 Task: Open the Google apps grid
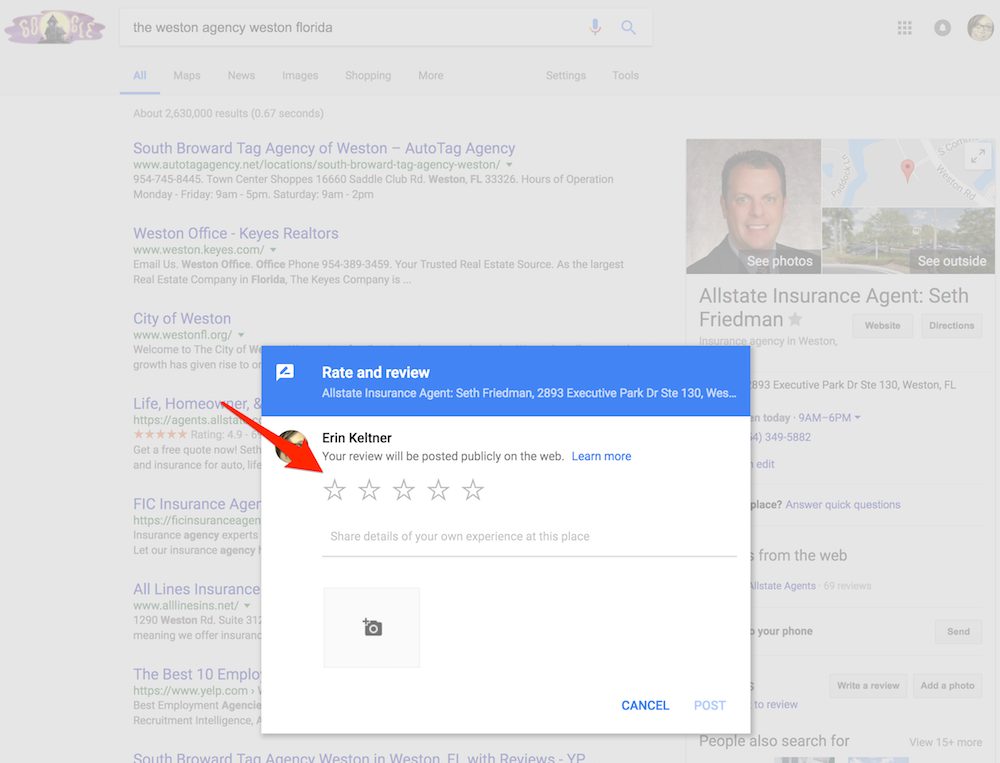point(904,27)
